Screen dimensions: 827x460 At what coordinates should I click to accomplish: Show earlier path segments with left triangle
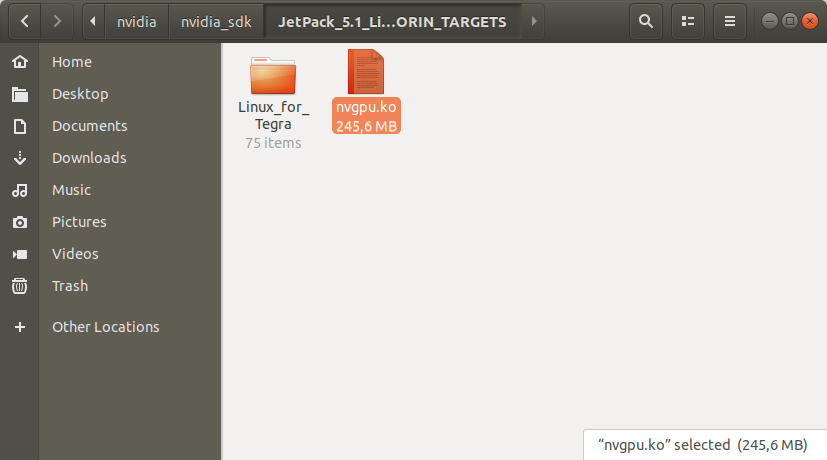pyautogui.click(x=93, y=21)
